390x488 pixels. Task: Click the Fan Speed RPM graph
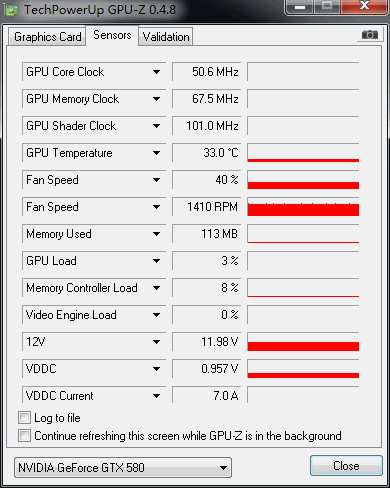(303, 207)
